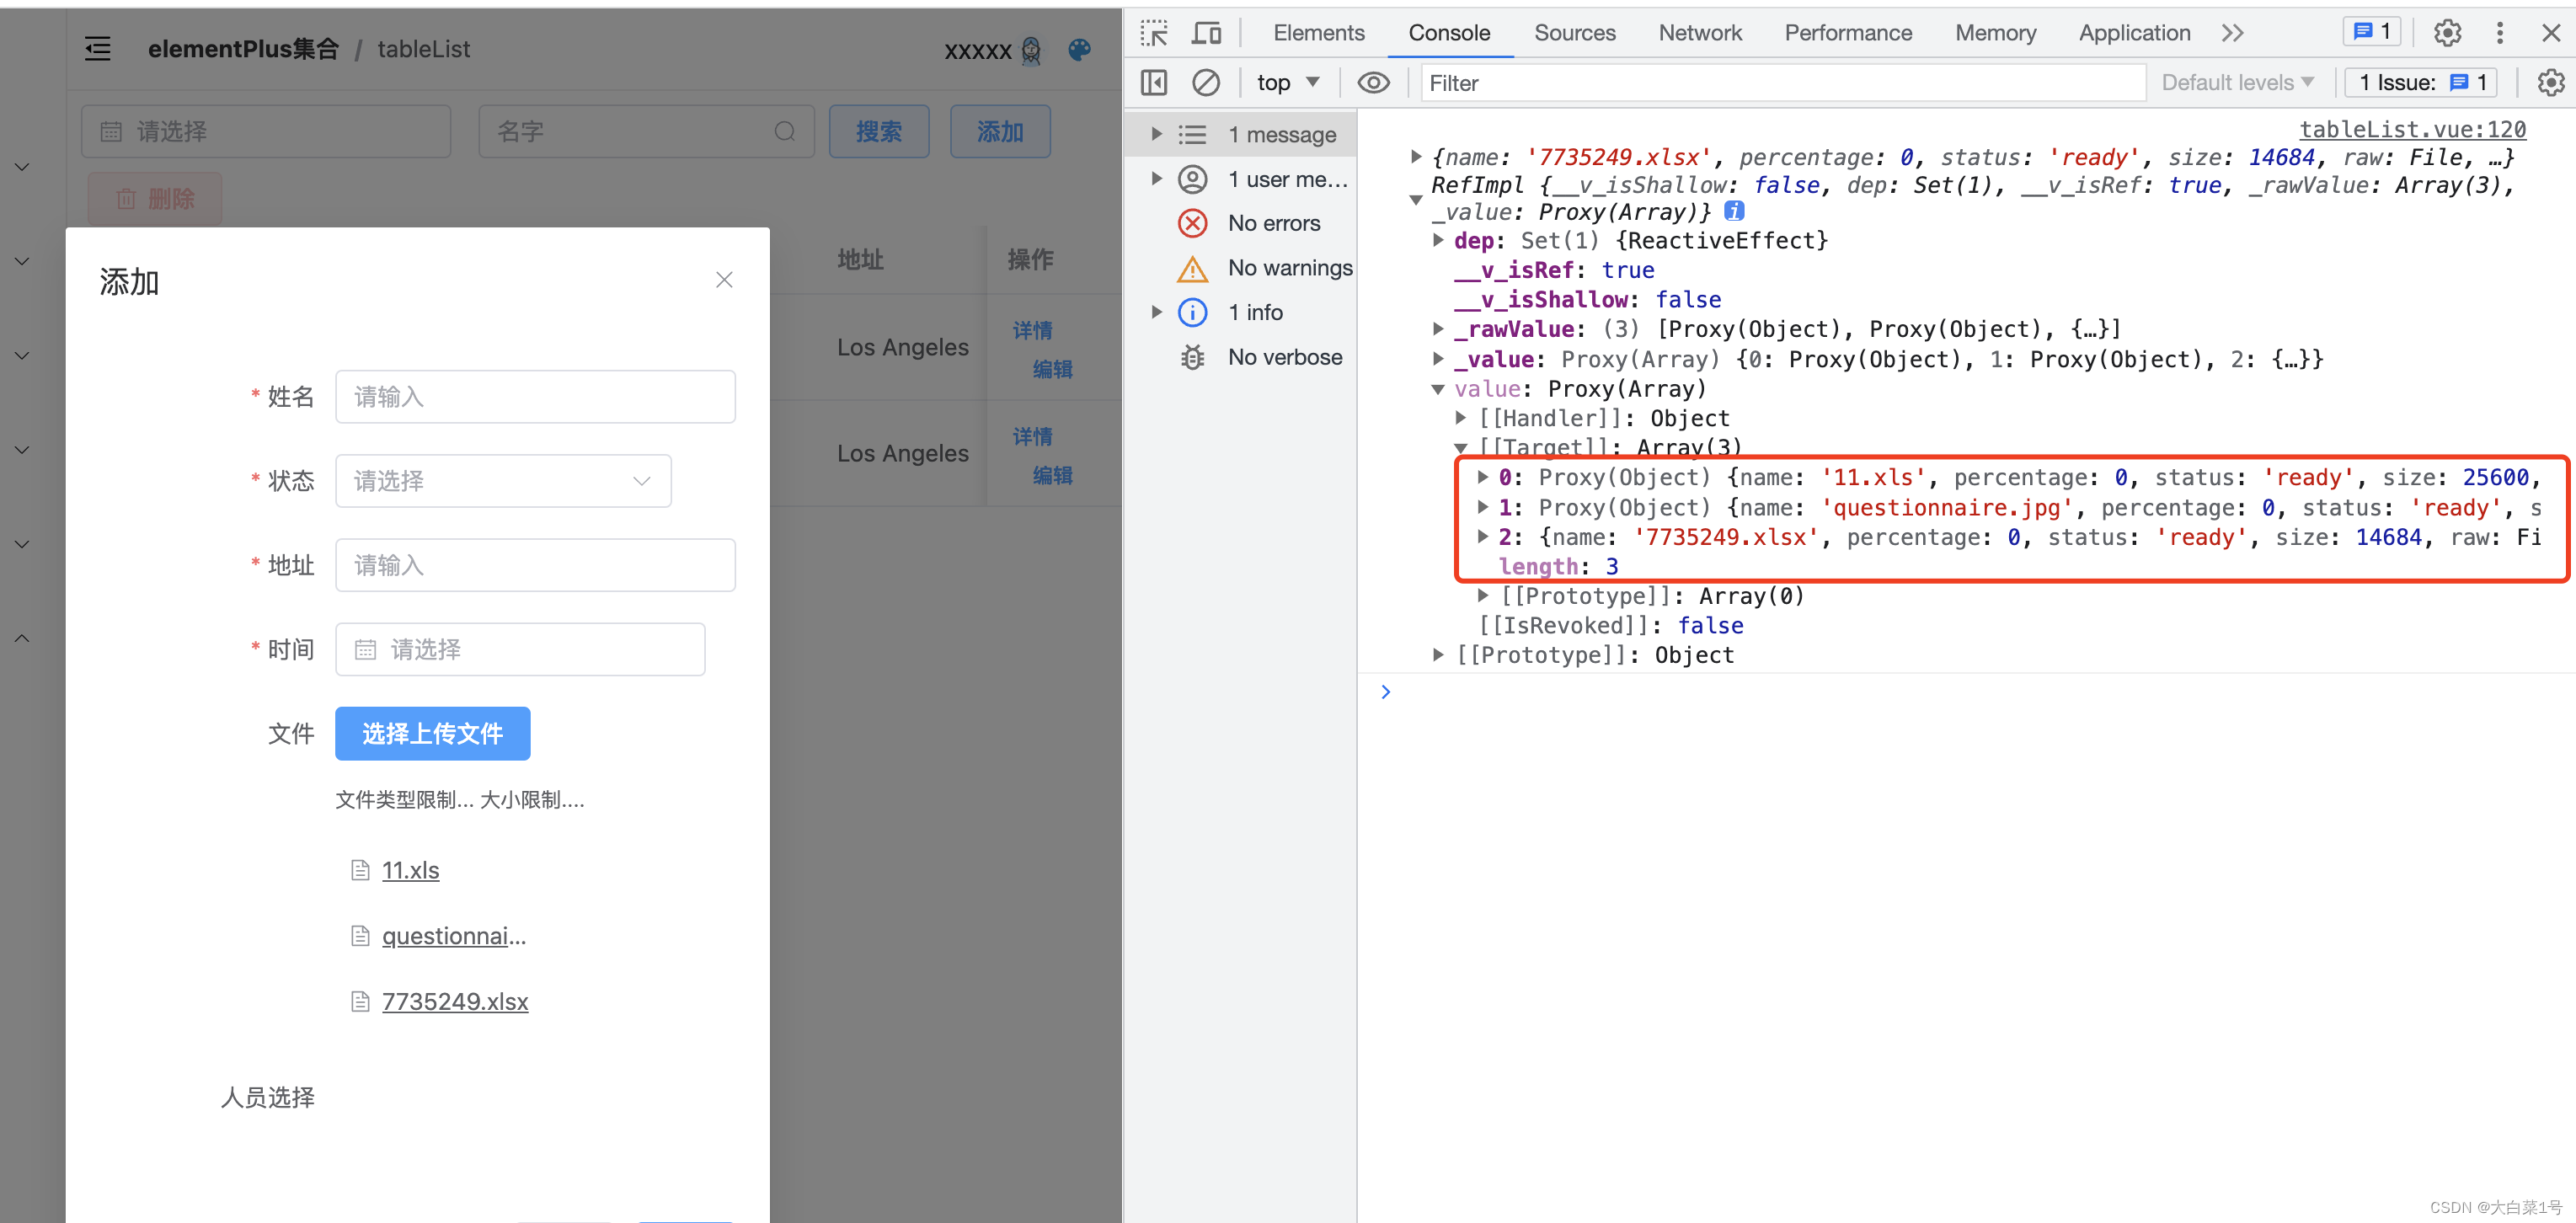2576x1223 pixels.
Task: Open the tableList.vue:120 source link
Action: (2412, 128)
